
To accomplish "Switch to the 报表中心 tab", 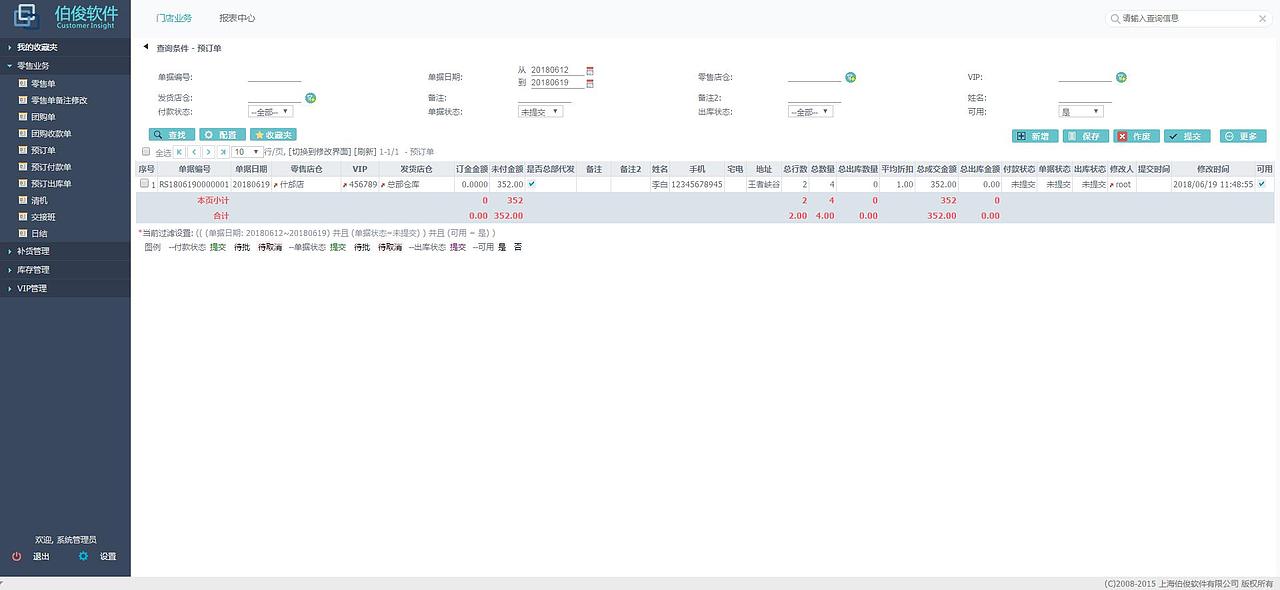I will (x=240, y=16).
